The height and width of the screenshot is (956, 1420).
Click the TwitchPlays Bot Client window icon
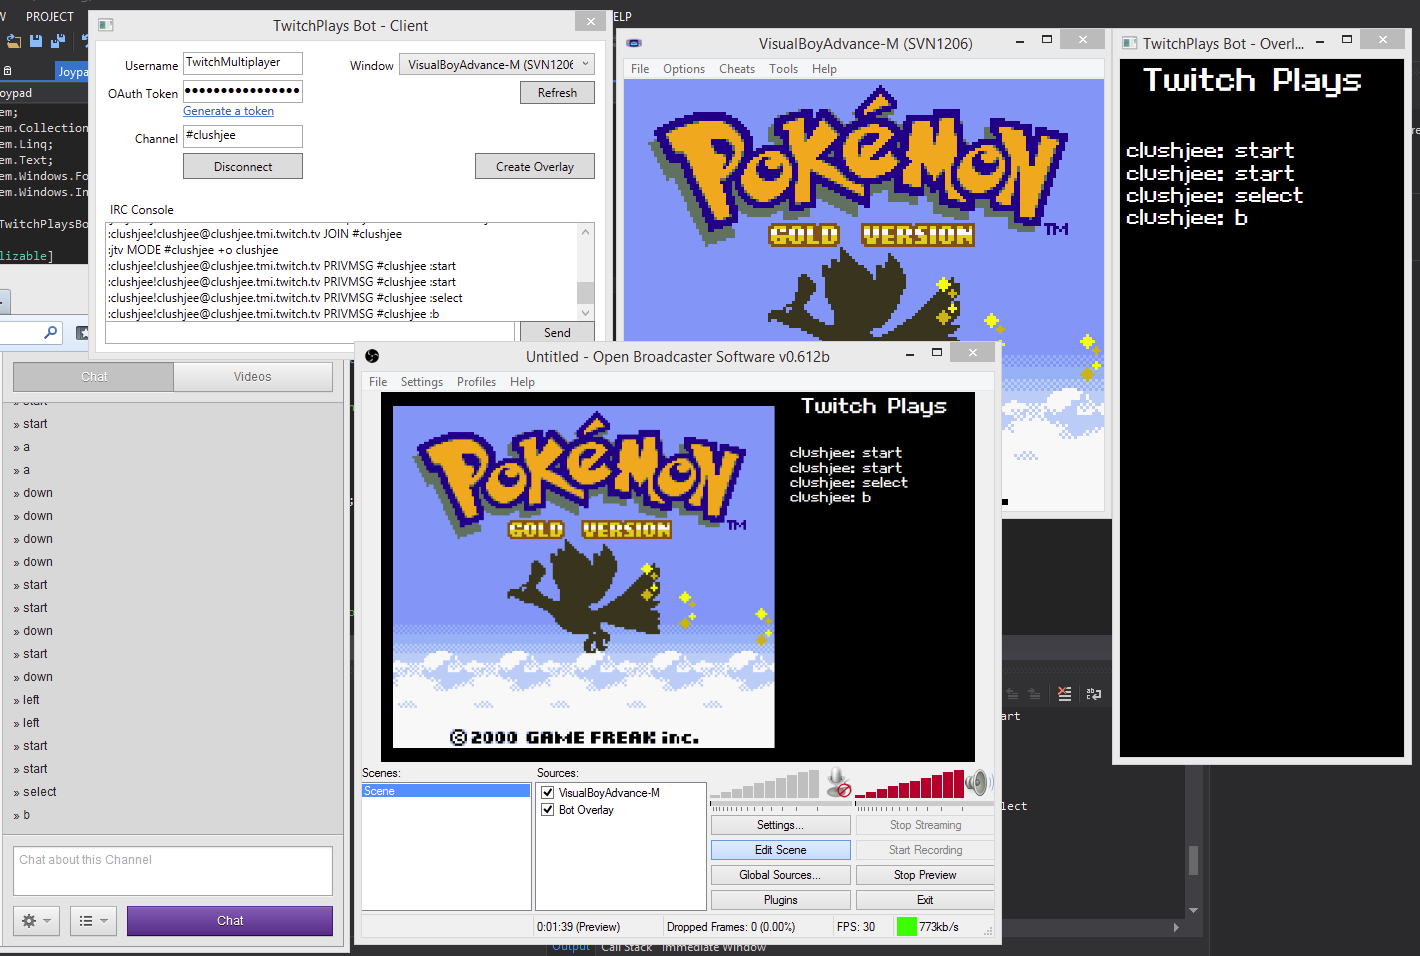(105, 25)
